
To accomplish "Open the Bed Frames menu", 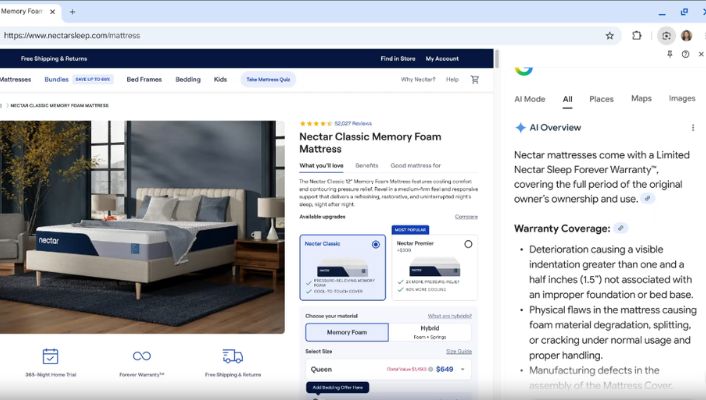I will (x=143, y=79).
